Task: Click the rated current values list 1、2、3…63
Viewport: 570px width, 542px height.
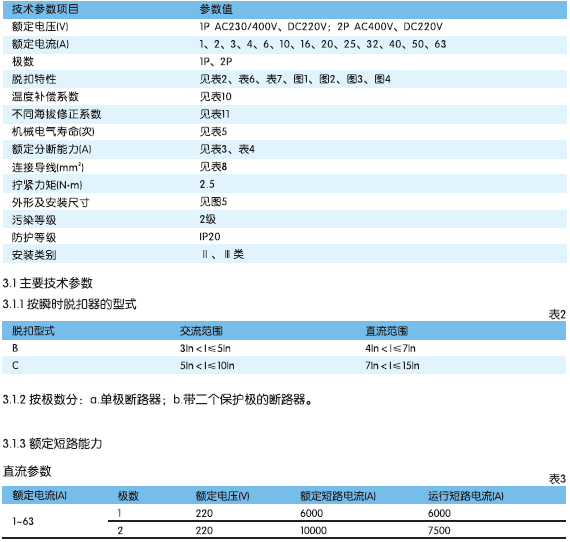Action: tap(322, 44)
